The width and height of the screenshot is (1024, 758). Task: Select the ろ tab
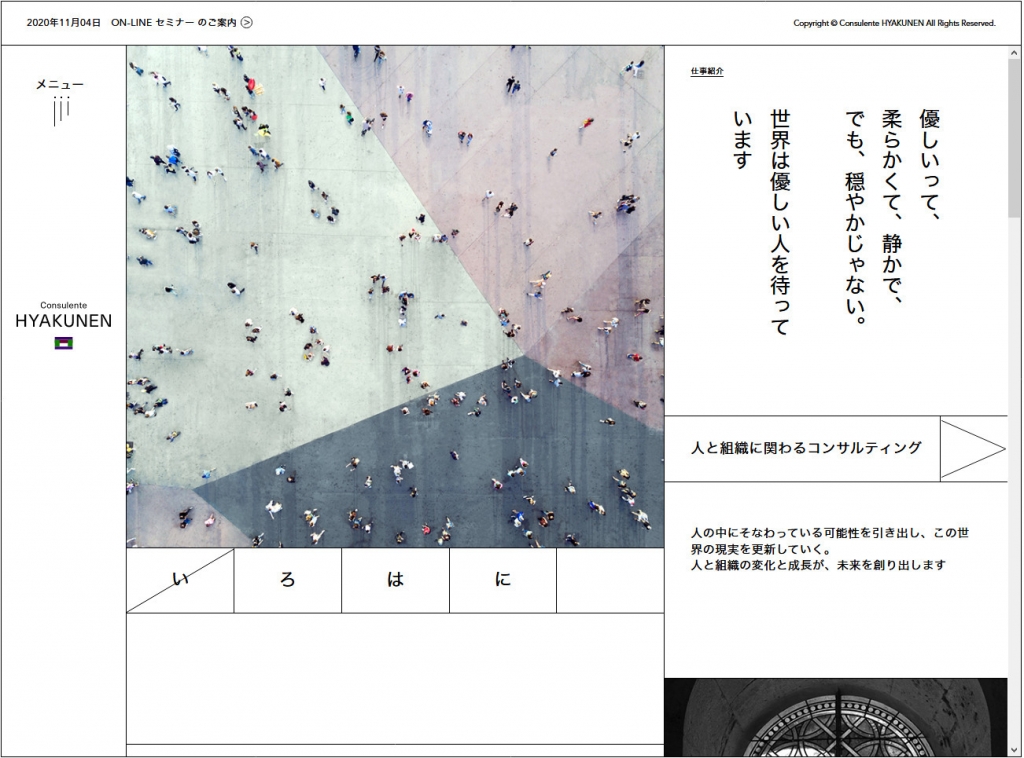pyautogui.click(x=288, y=580)
